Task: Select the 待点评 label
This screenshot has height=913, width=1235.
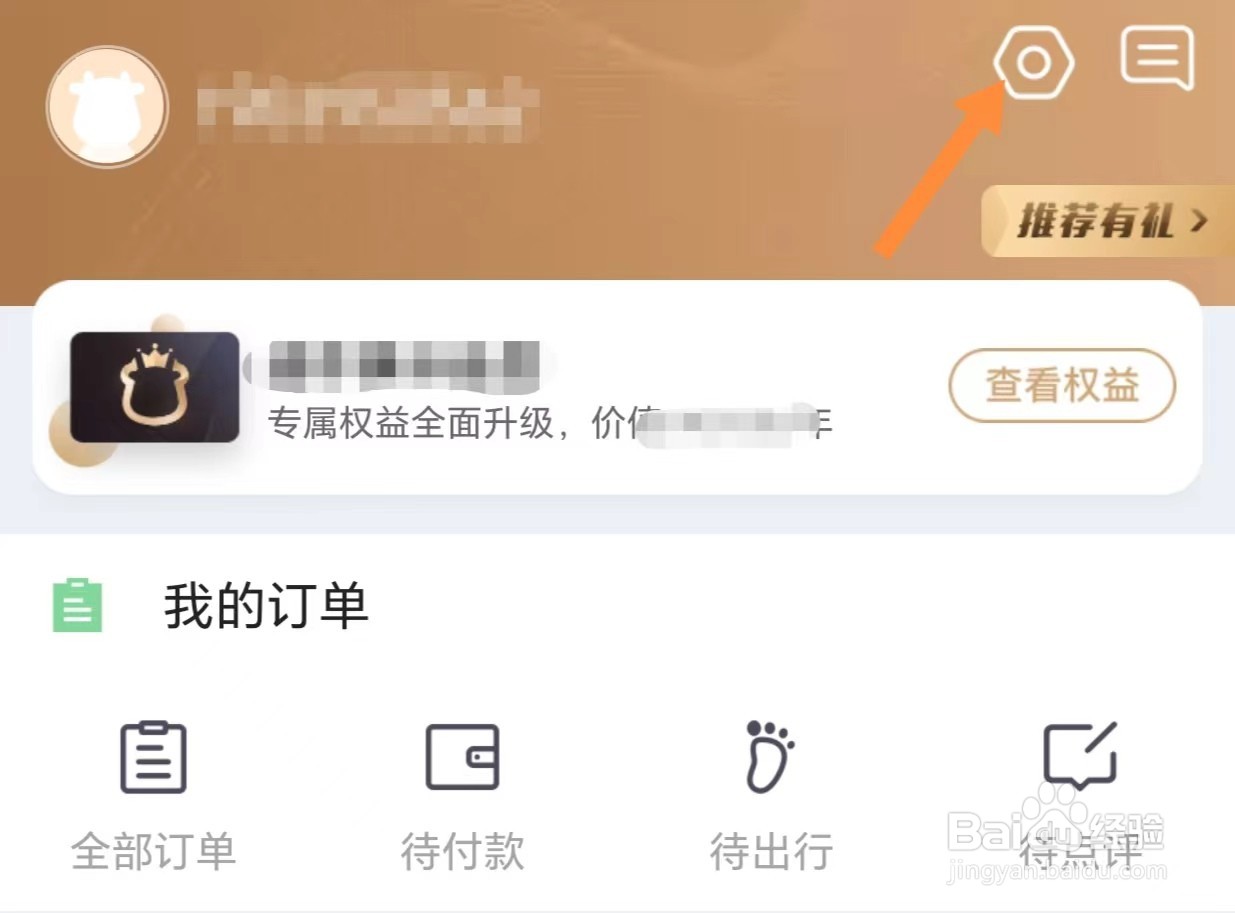Action: (1080, 852)
